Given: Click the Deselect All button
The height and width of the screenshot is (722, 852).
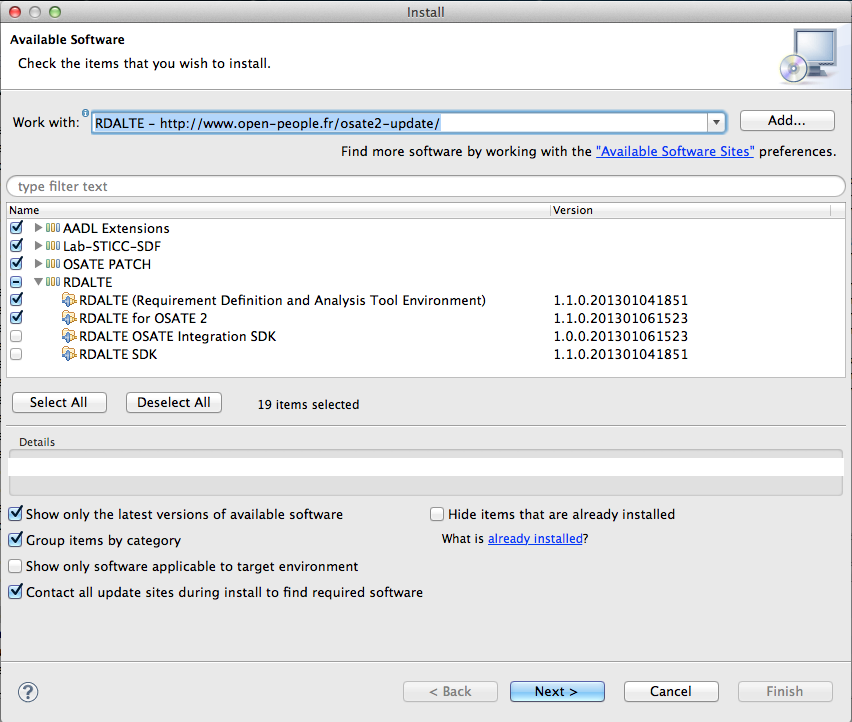Looking at the screenshot, I should pos(173,403).
